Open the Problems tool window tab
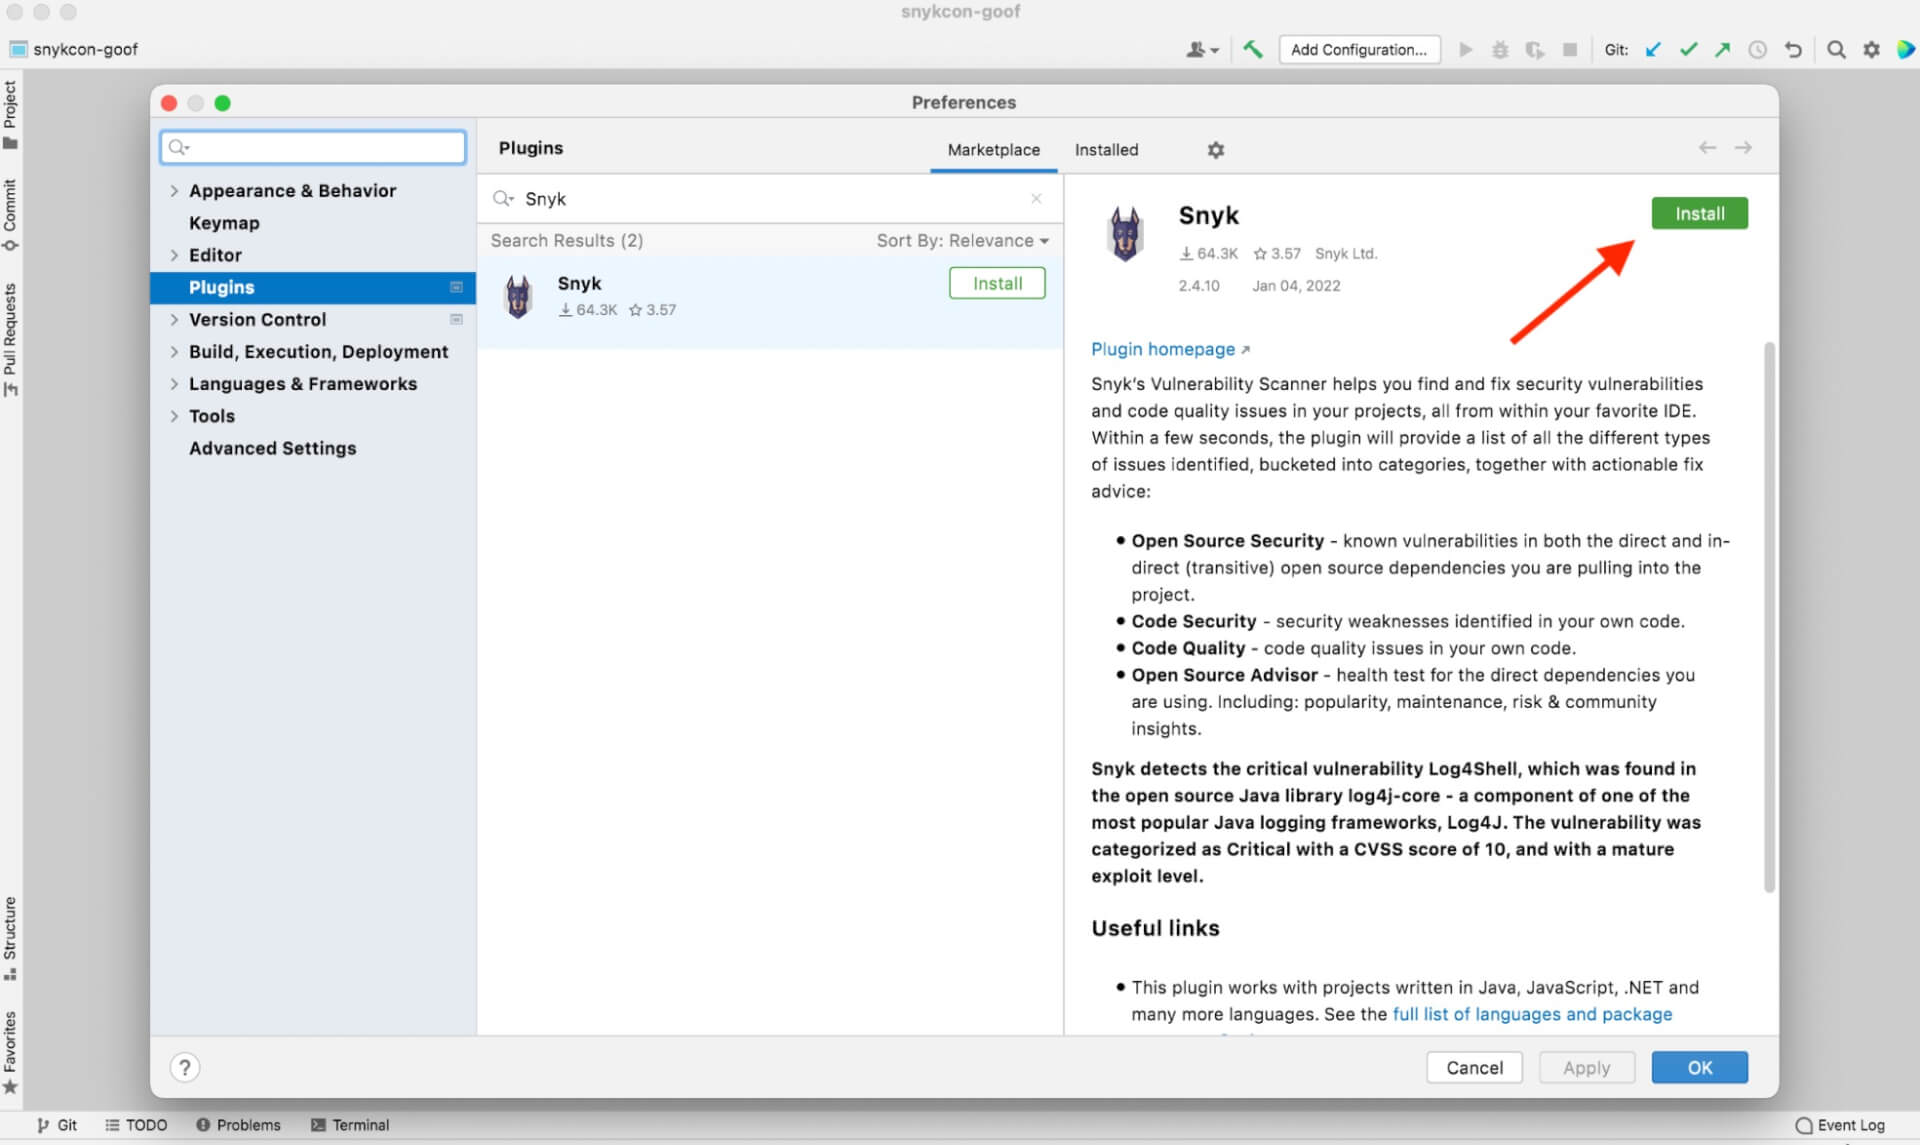1920x1145 pixels. click(238, 1125)
